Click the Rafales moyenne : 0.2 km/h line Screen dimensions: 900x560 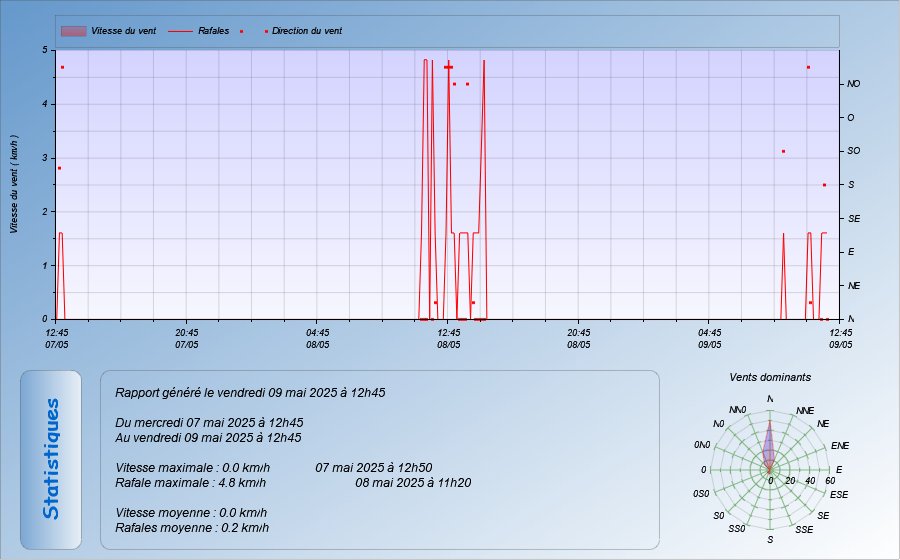(x=192, y=528)
